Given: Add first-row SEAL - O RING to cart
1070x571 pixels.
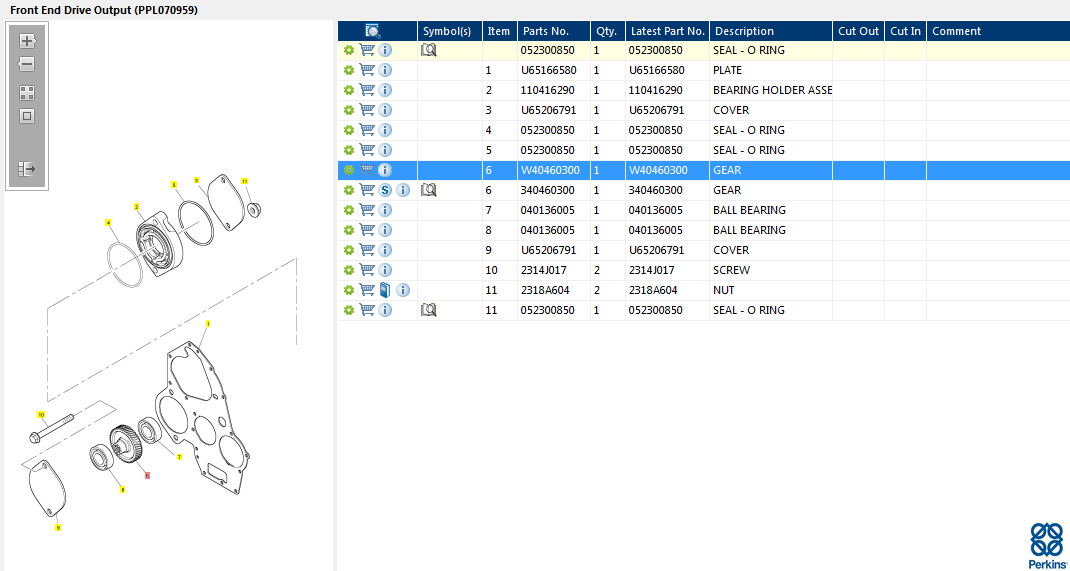Looking at the screenshot, I should (x=367, y=50).
